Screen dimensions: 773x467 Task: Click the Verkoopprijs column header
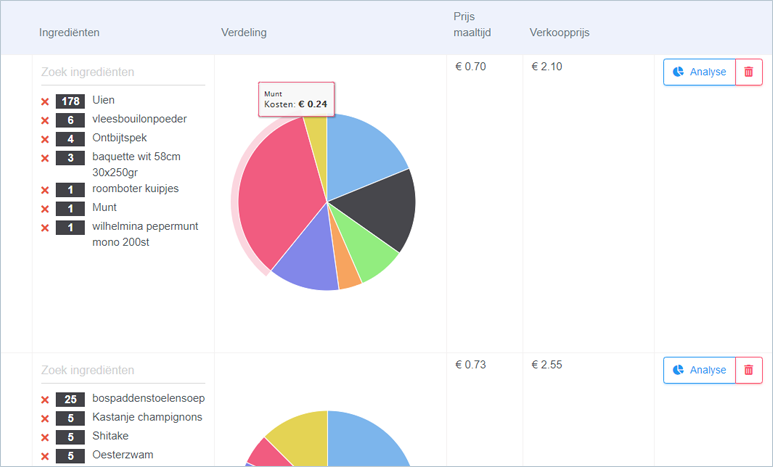pyautogui.click(x=559, y=33)
